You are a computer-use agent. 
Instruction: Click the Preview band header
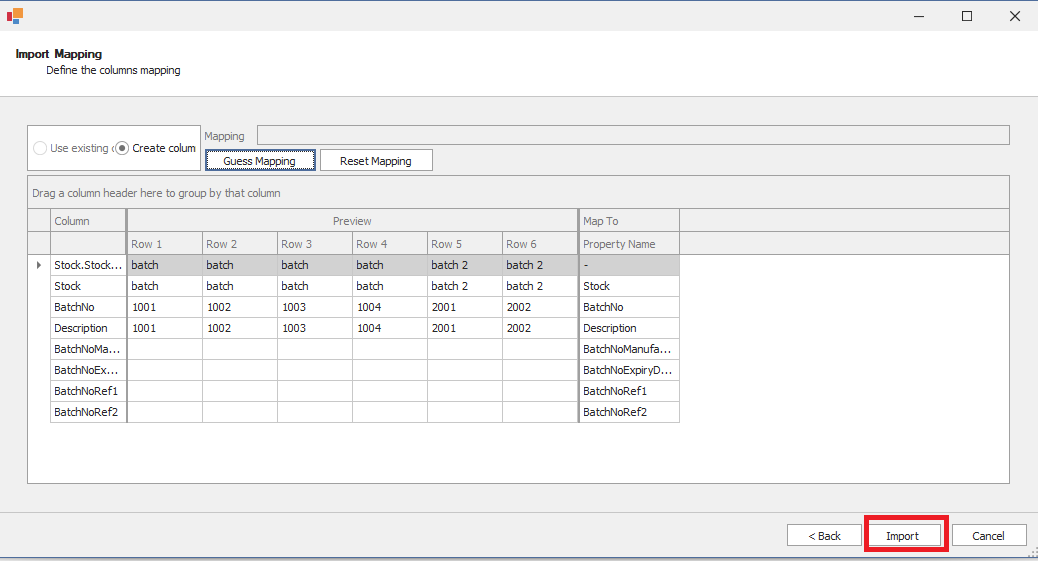(x=352, y=221)
